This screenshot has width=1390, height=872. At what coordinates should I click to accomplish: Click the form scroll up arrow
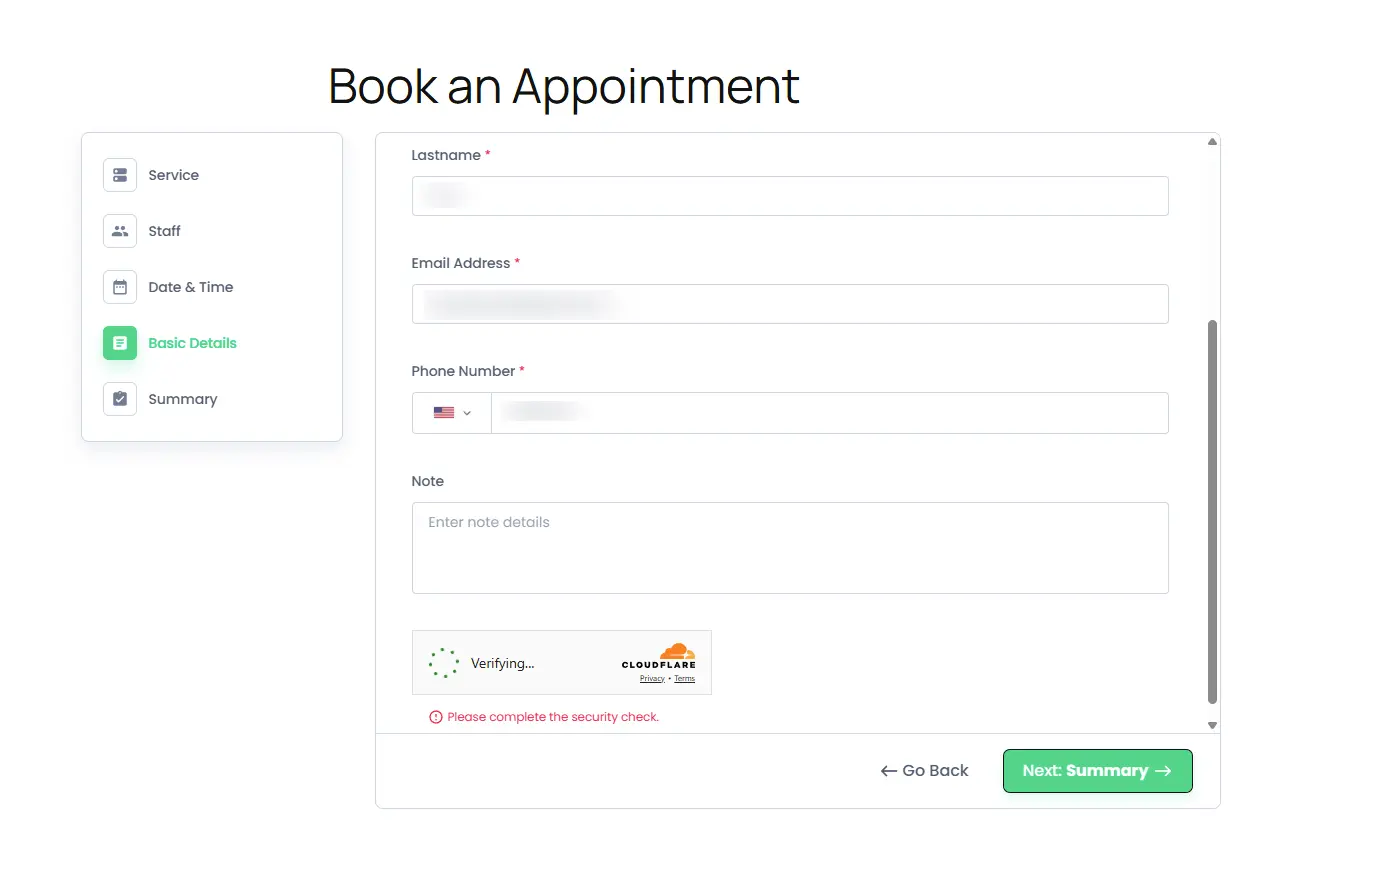(1212, 142)
